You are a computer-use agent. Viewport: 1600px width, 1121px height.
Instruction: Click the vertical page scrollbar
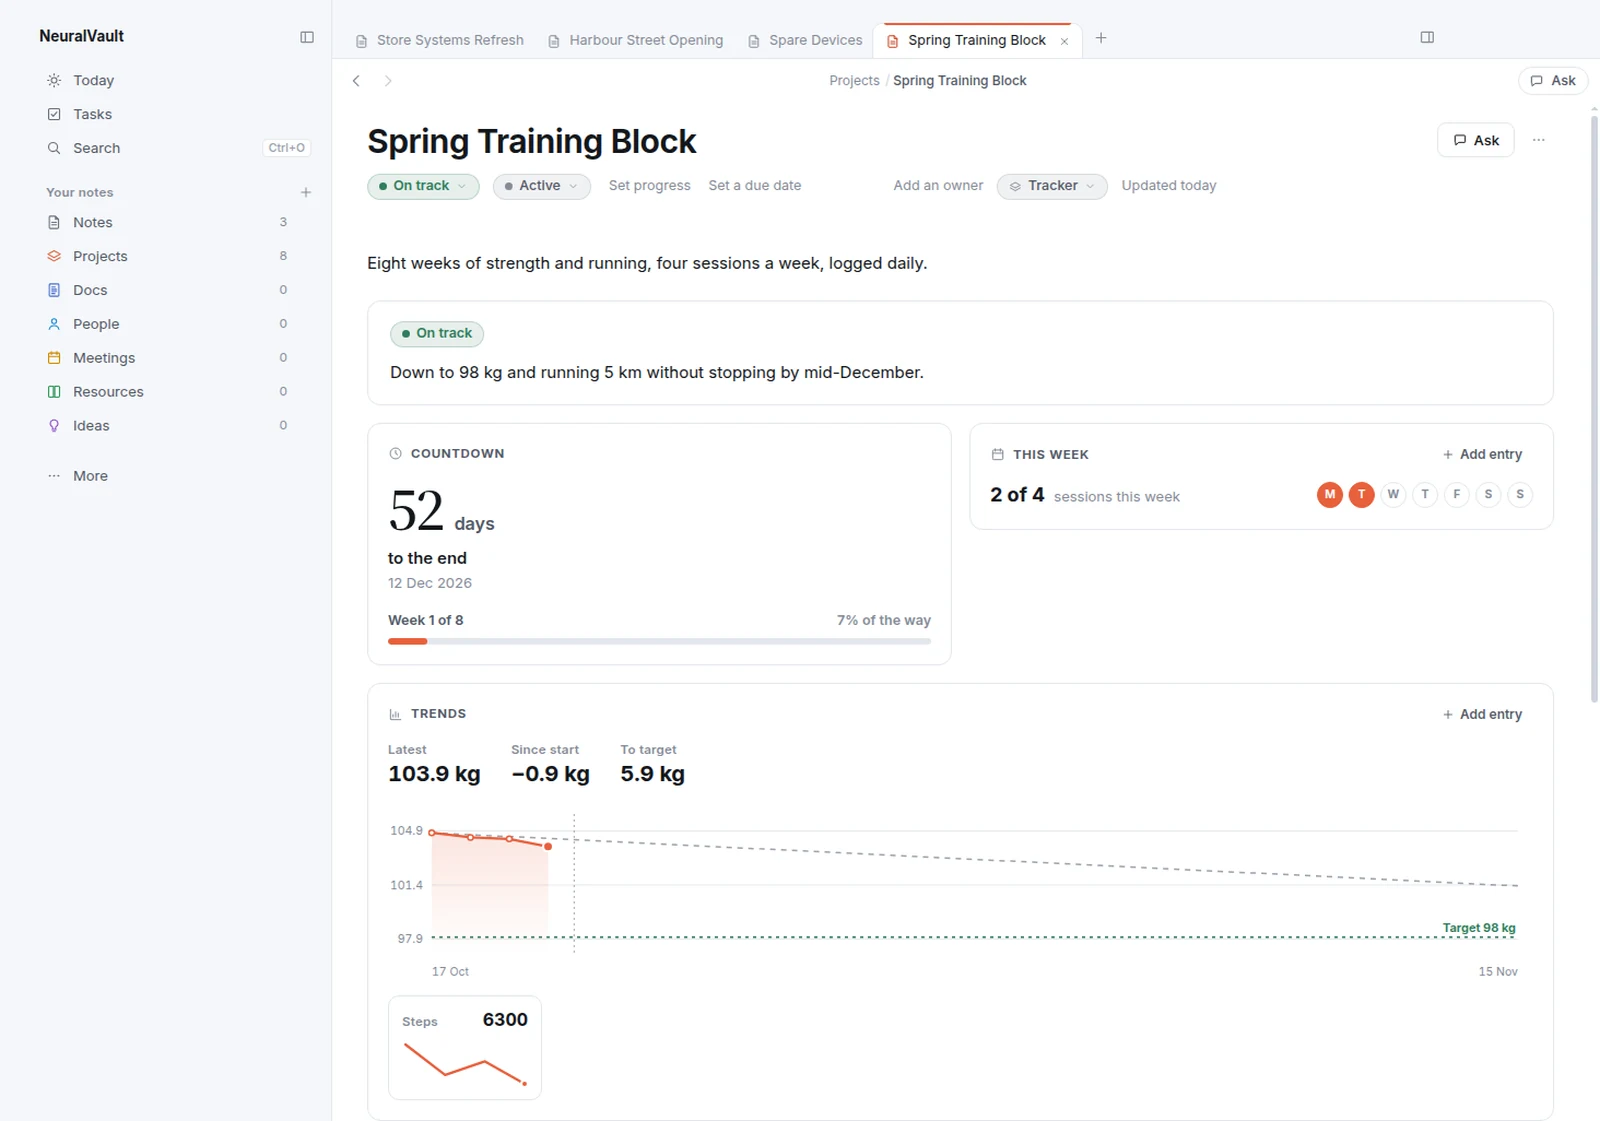click(x=1594, y=410)
